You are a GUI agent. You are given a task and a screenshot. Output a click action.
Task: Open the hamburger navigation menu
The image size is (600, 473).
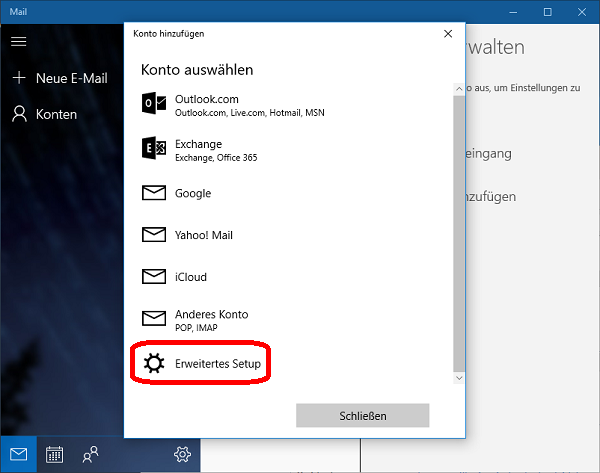click(19, 42)
